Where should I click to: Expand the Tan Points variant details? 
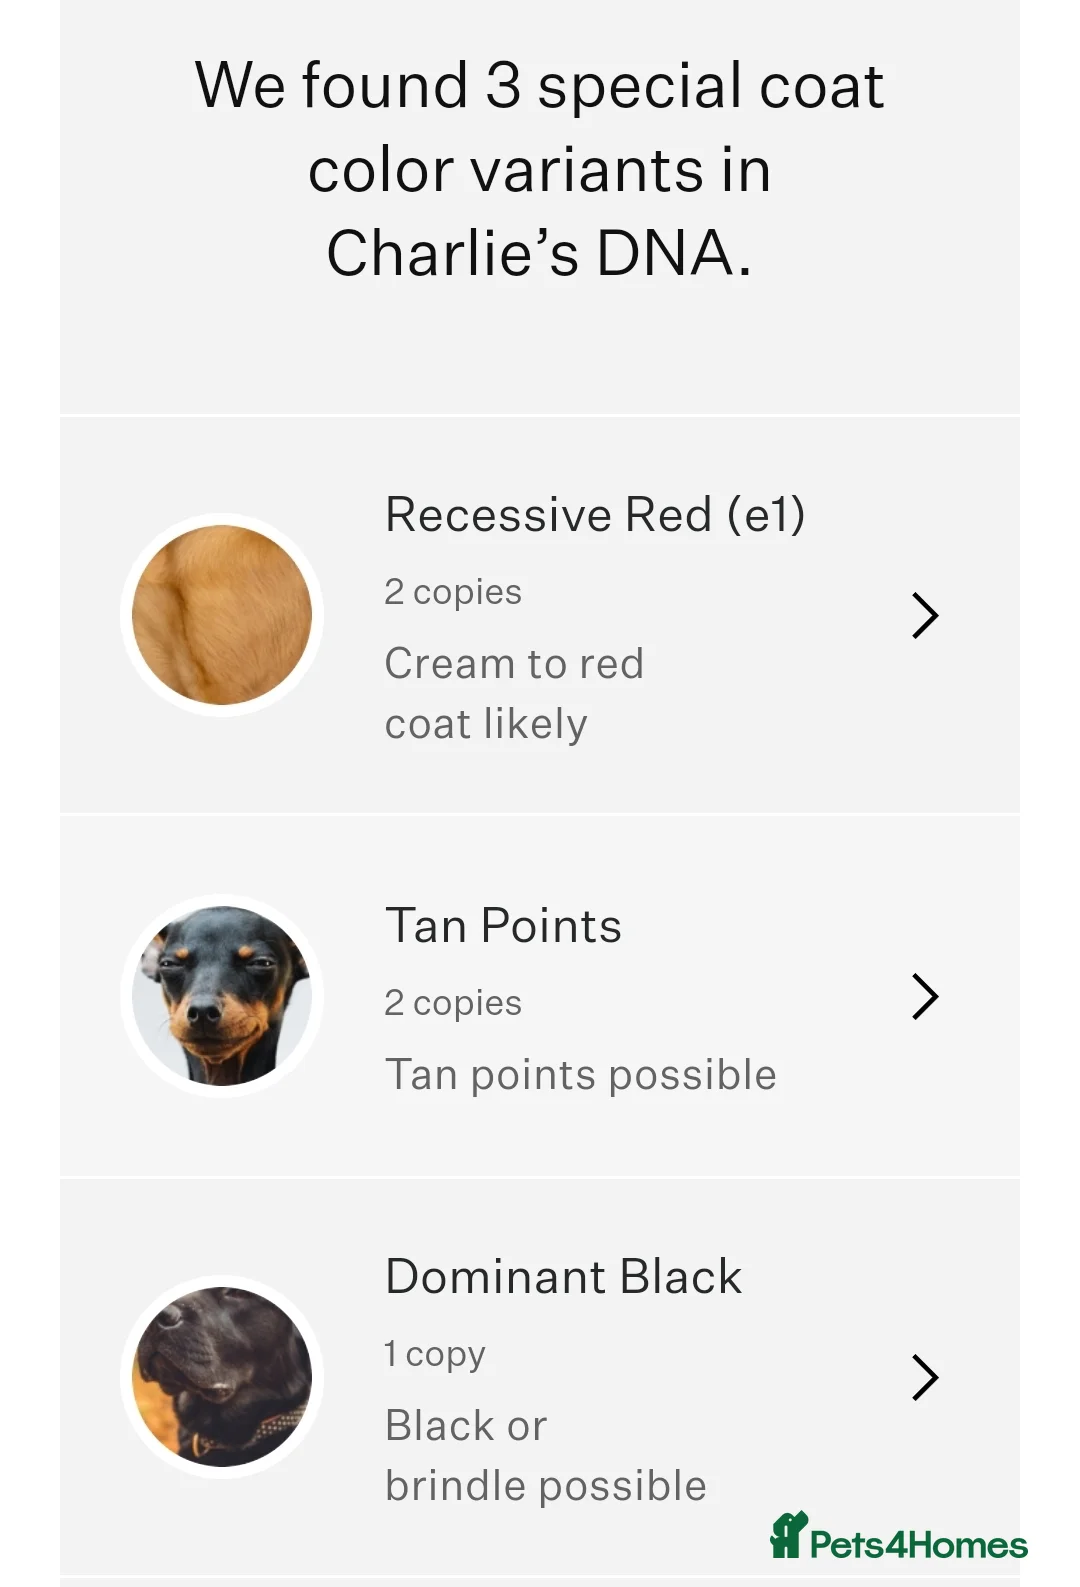[540, 996]
